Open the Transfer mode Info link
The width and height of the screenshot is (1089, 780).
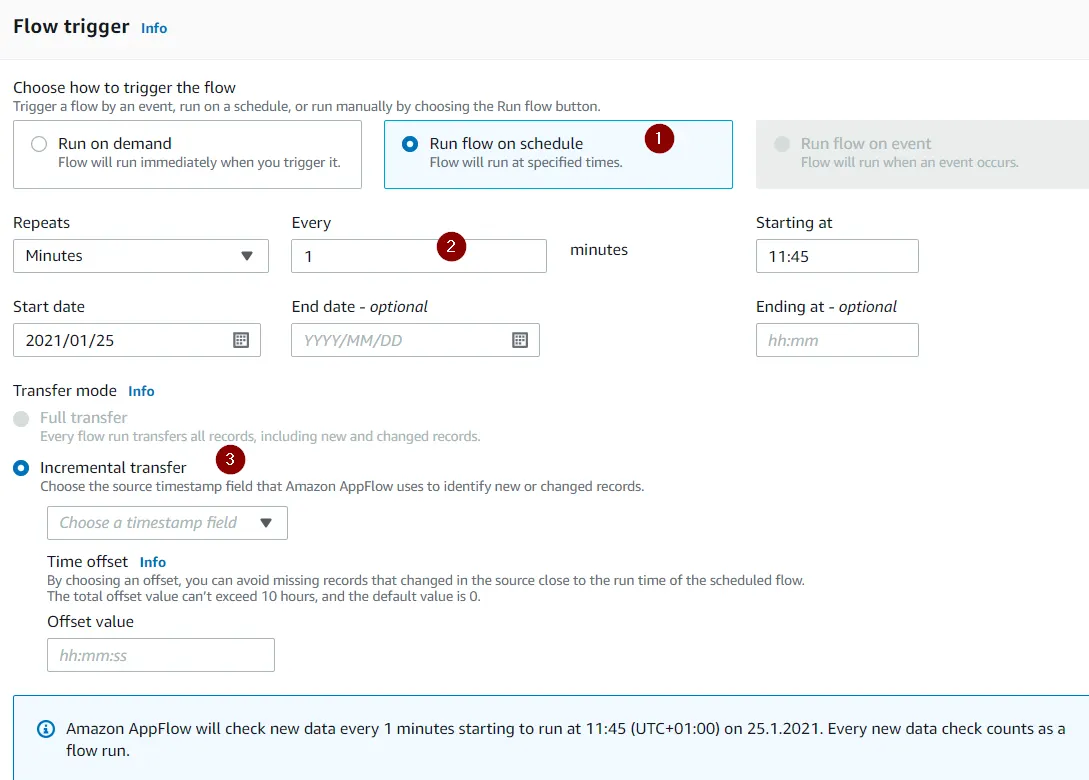pyautogui.click(x=141, y=391)
